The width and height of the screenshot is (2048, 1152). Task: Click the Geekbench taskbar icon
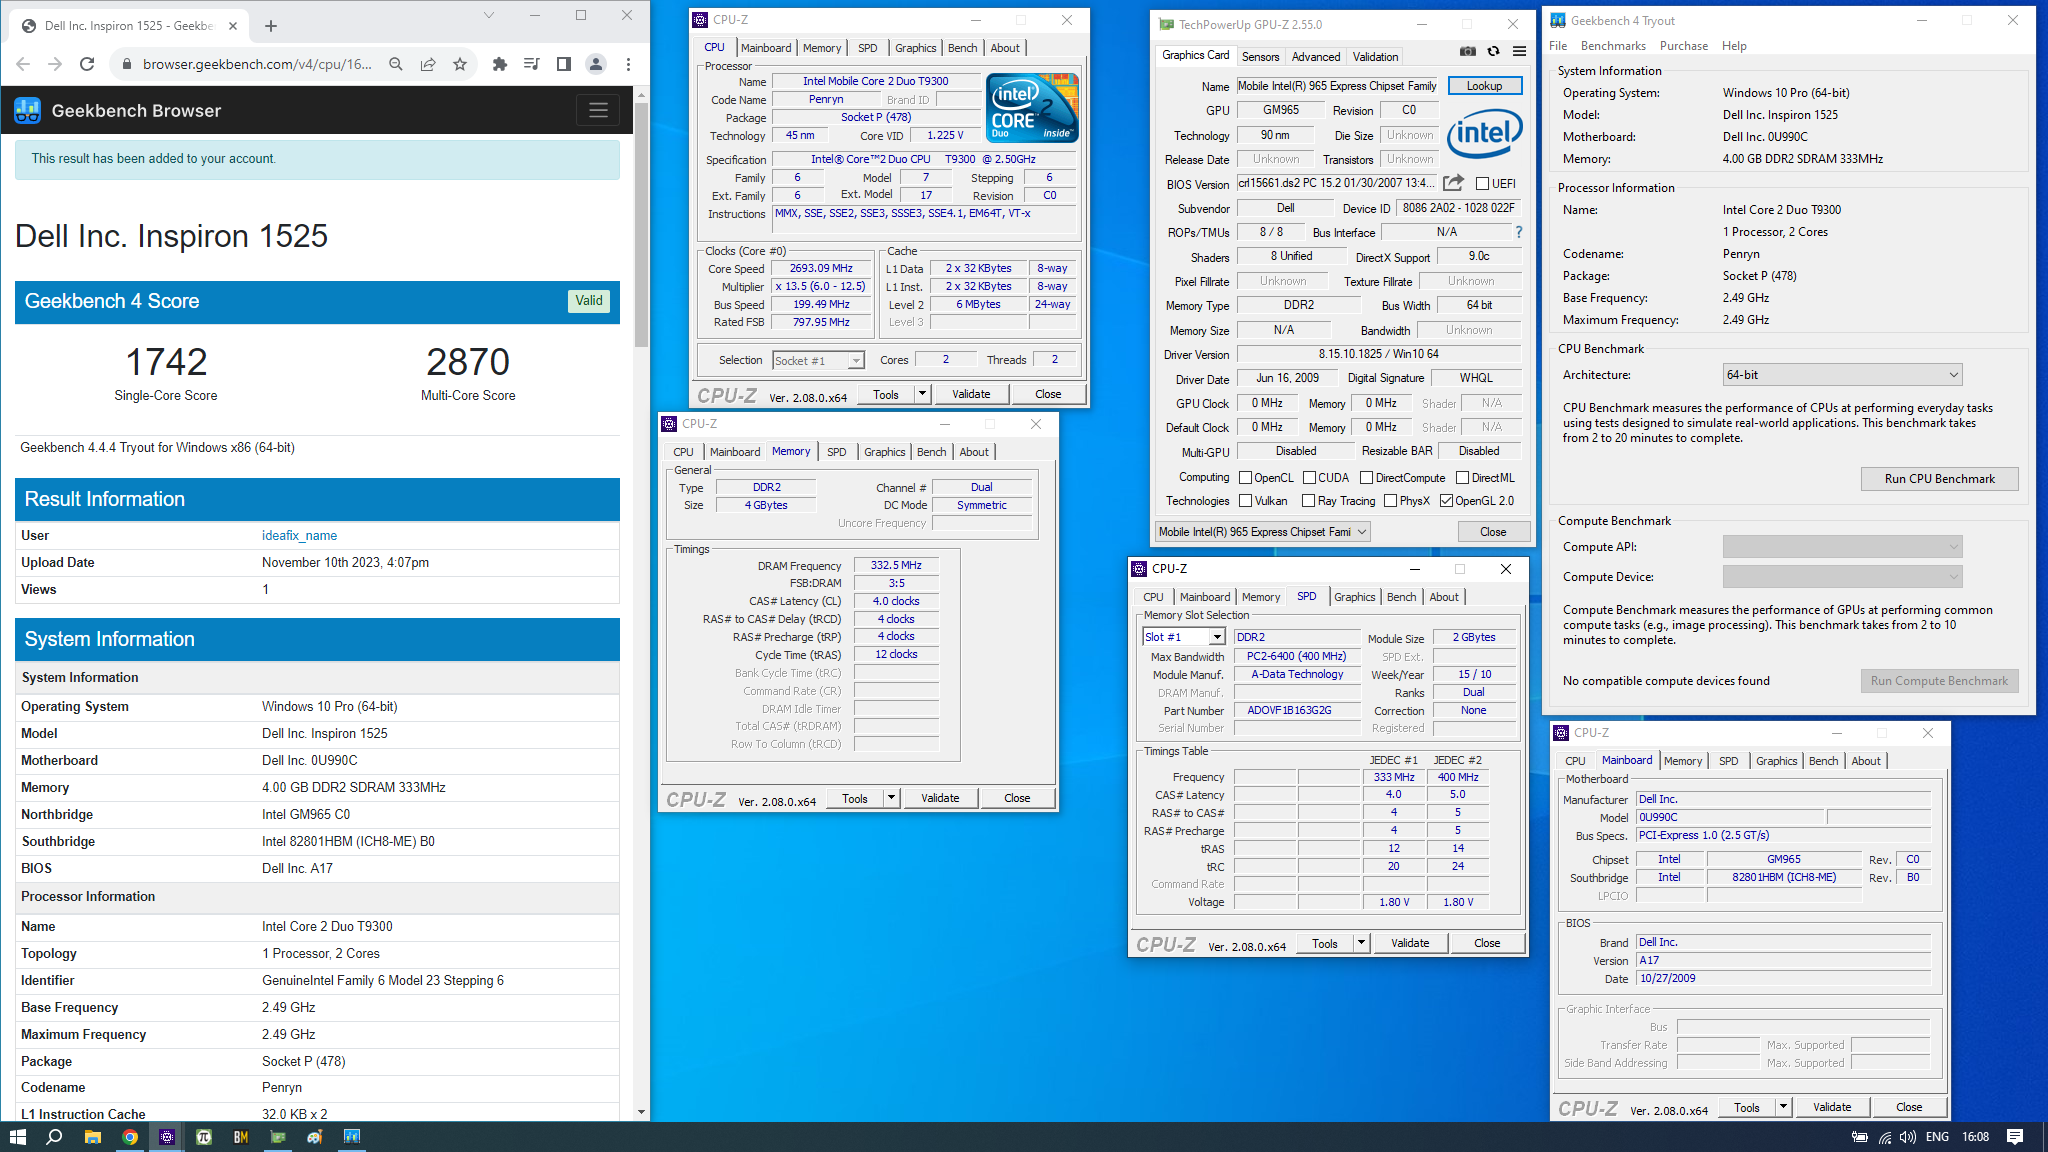352,1137
